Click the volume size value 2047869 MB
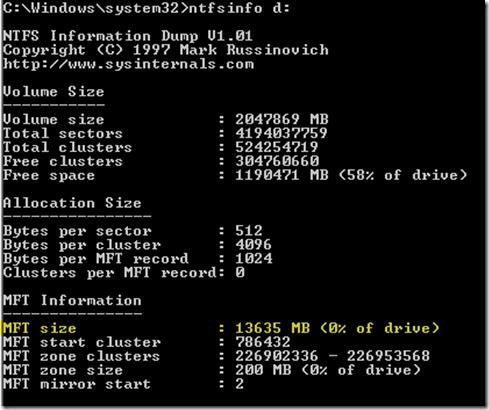489x410 pixels. pos(282,119)
